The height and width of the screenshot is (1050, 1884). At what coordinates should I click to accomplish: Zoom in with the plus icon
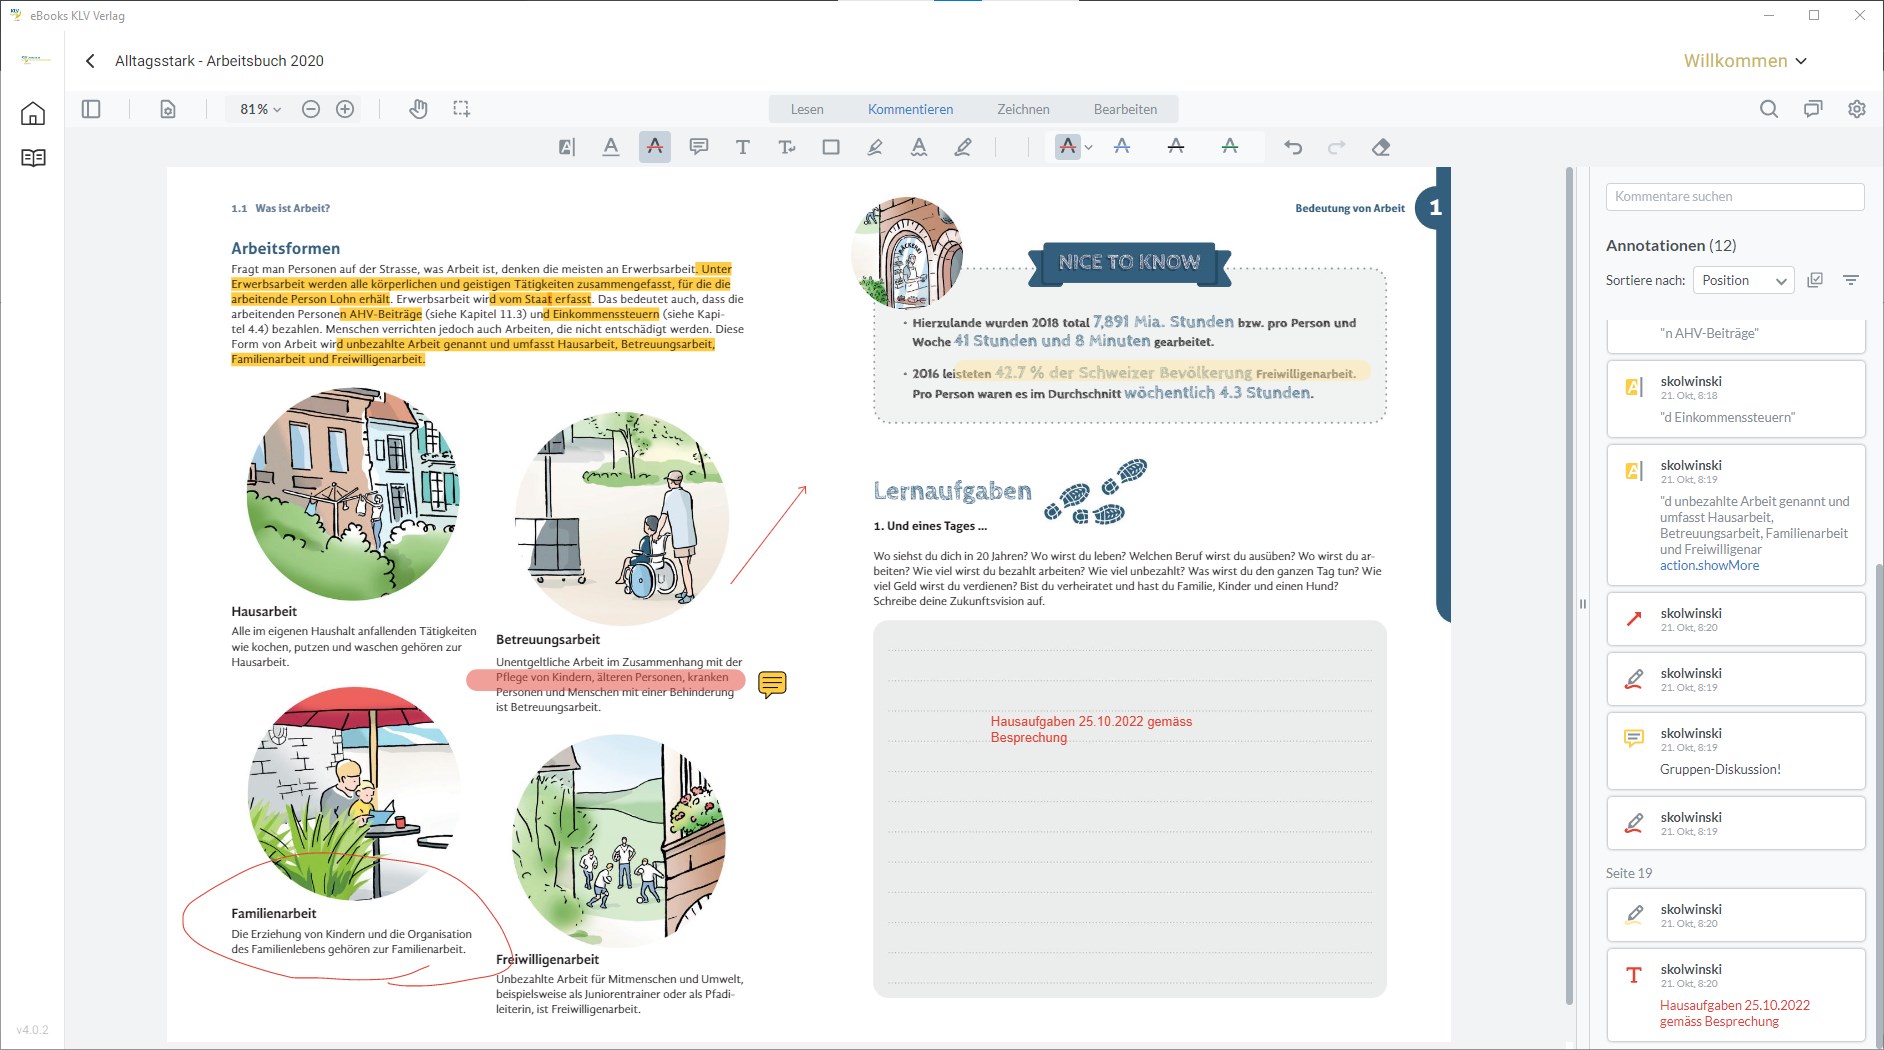click(x=345, y=109)
